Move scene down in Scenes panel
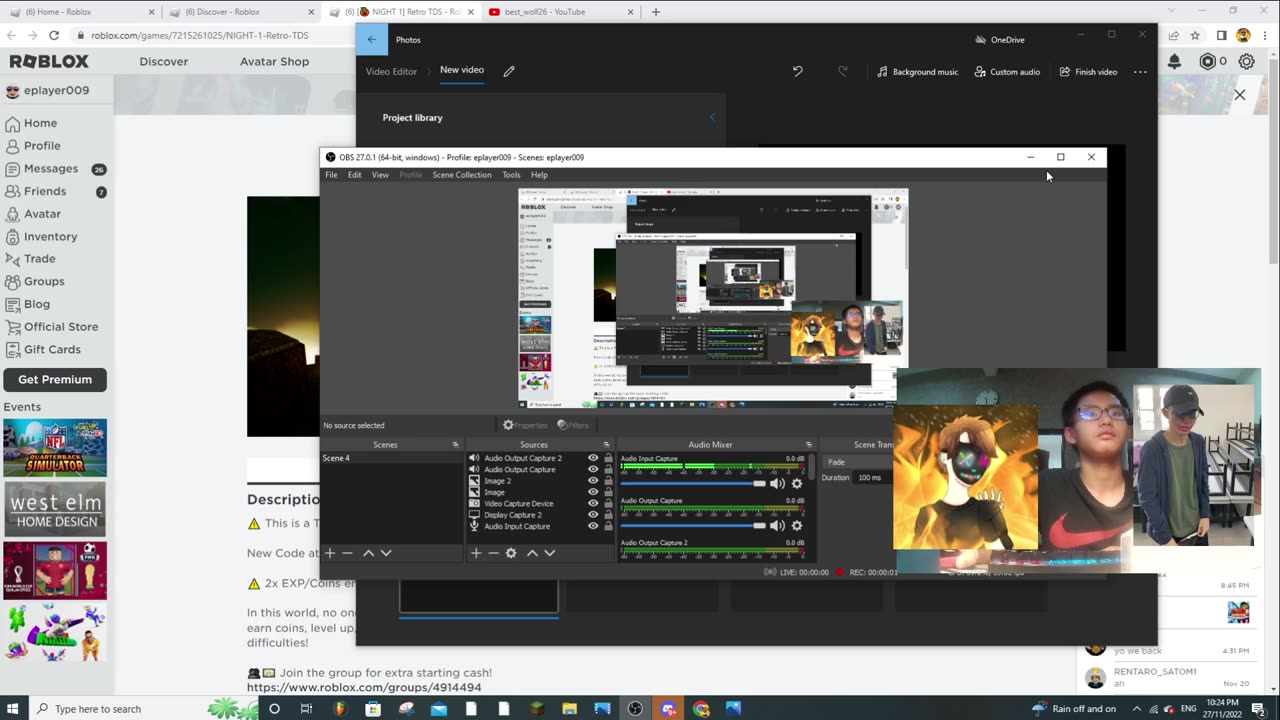The height and width of the screenshot is (720, 1280). pyautogui.click(x=386, y=553)
